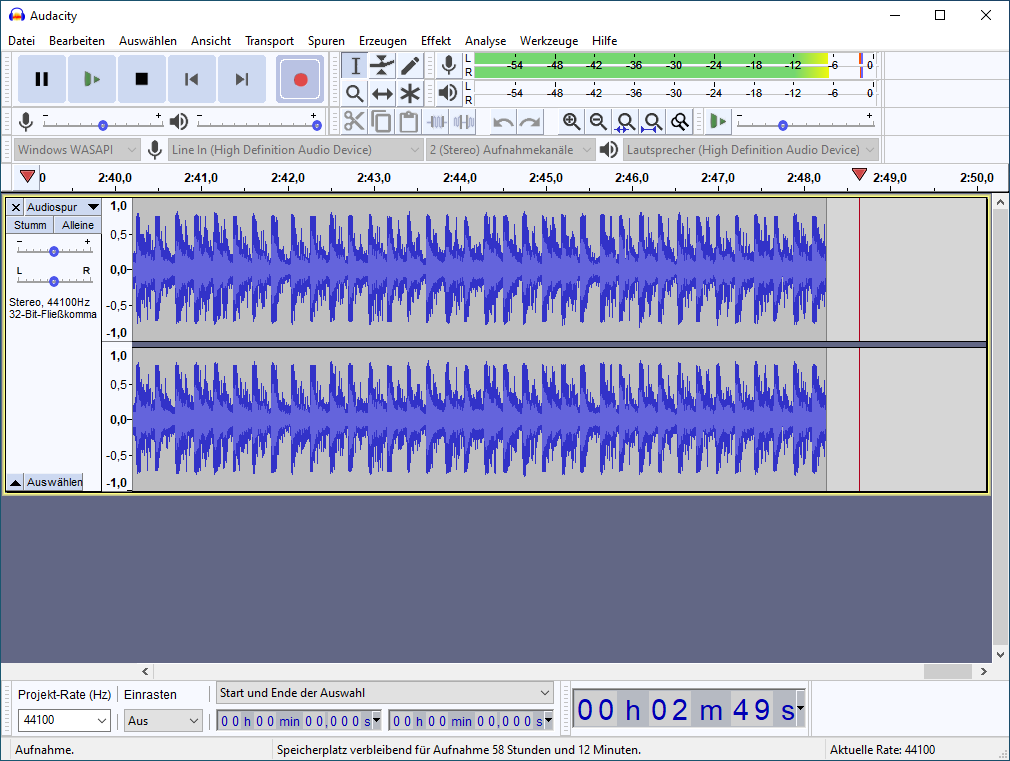Screen dimensions: 1010x761
Task: Open the Windows WASAPI host dropdown
Action: click(x=77, y=150)
